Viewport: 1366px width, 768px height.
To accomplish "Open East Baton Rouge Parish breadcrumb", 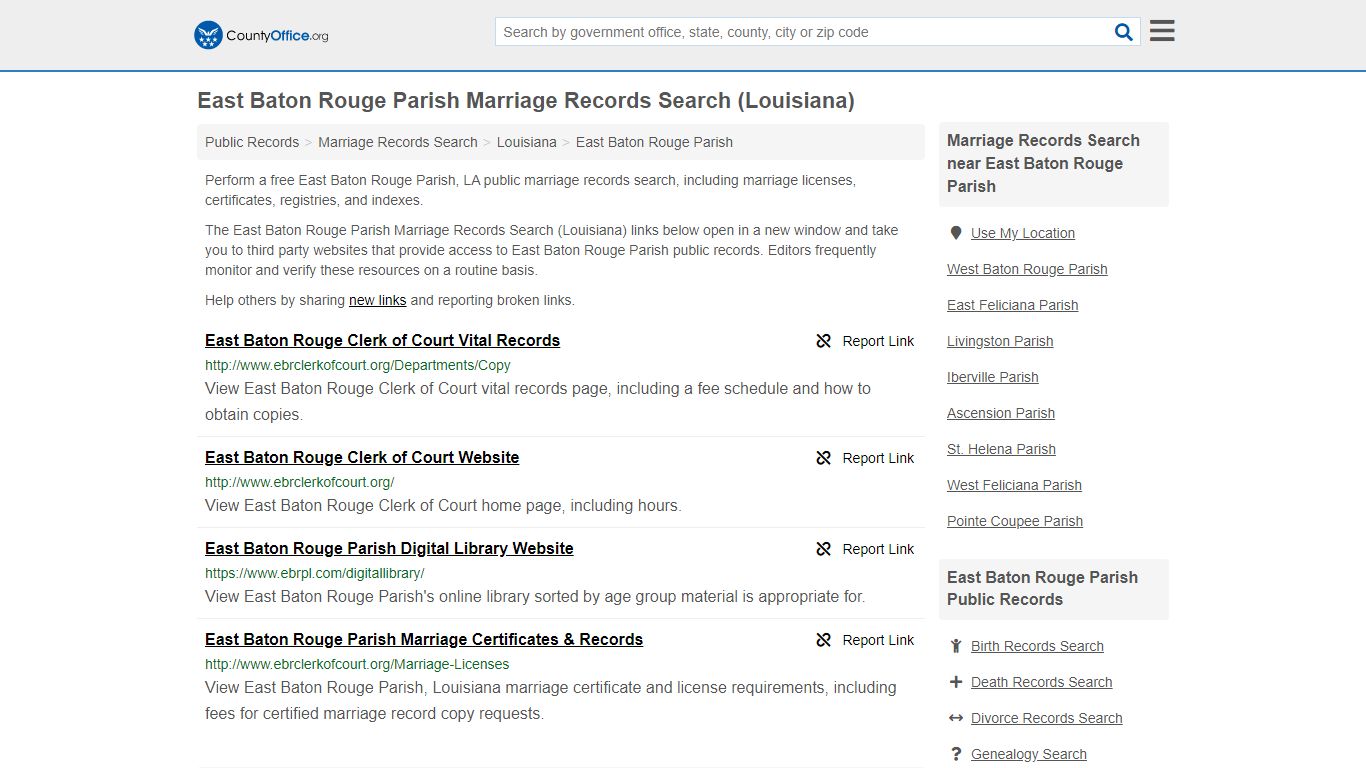I will (654, 142).
